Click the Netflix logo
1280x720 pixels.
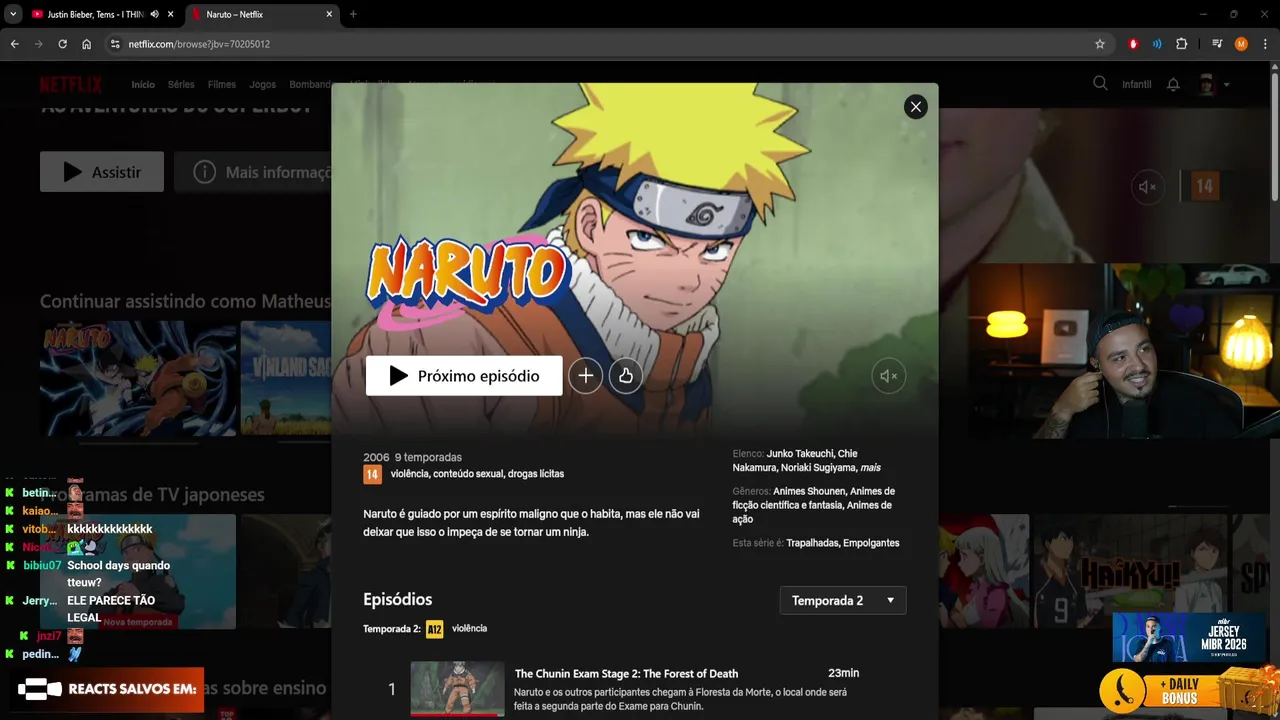71,84
